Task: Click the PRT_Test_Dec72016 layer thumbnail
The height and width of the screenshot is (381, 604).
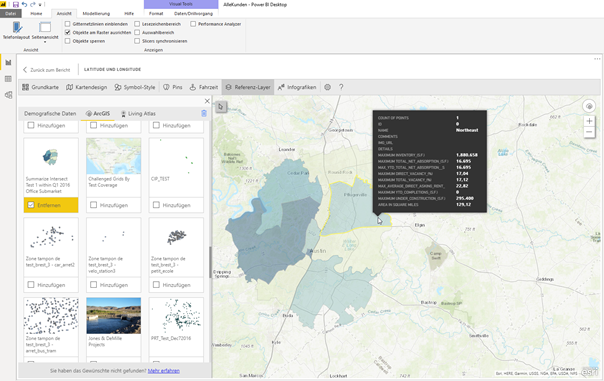Action: coord(176,316)
